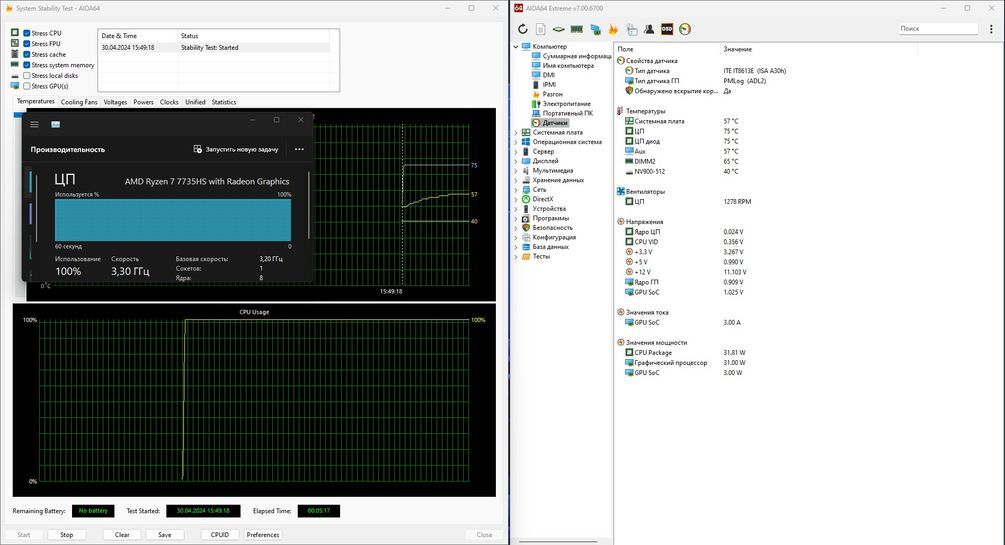Screen dimensions: 1005x545
Task: Expand the Операционная система node
Action: [x=516, y=142]
